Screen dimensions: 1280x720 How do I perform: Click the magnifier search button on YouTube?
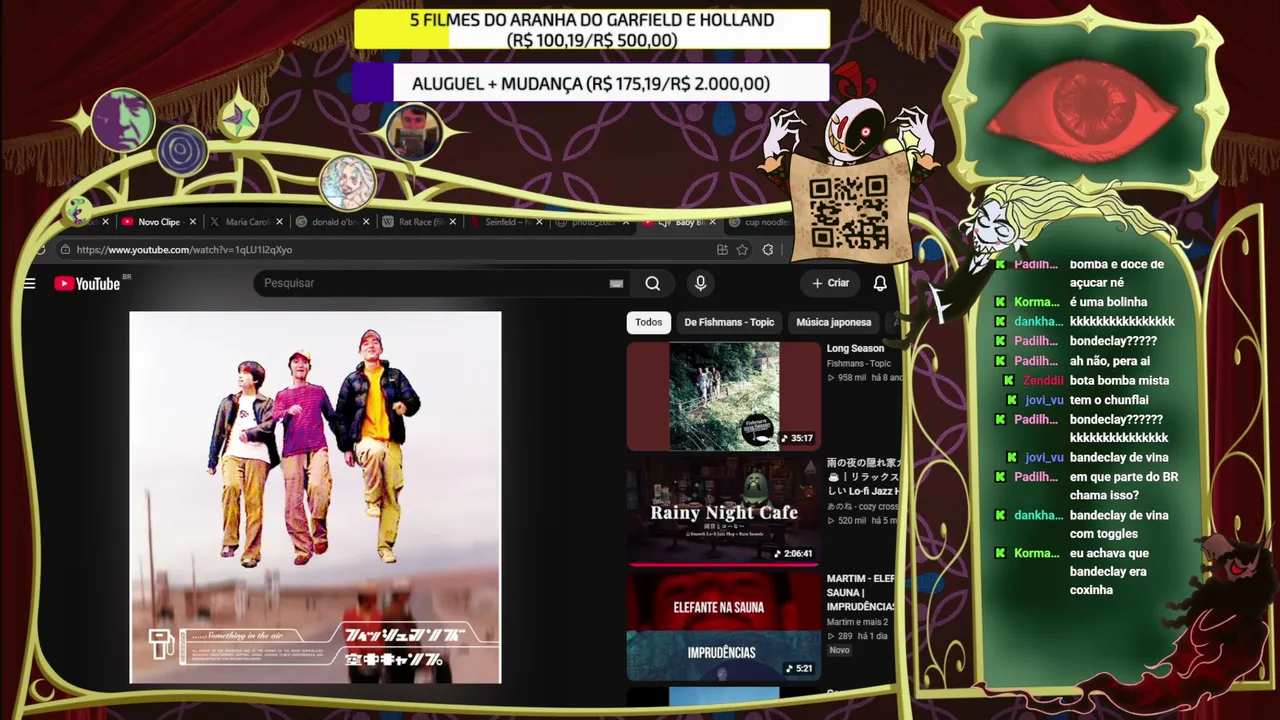click(x=653, y=283)
